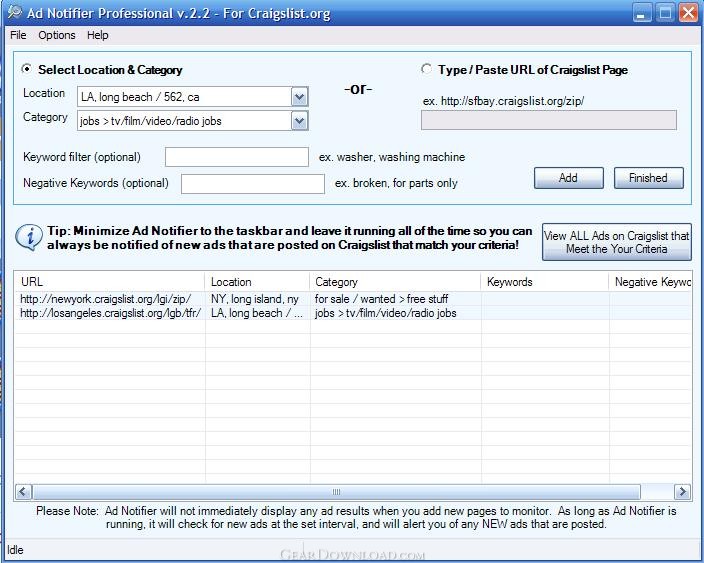
Task: Click the horizontal scrollbar left arrow
Action: point(23,492)
